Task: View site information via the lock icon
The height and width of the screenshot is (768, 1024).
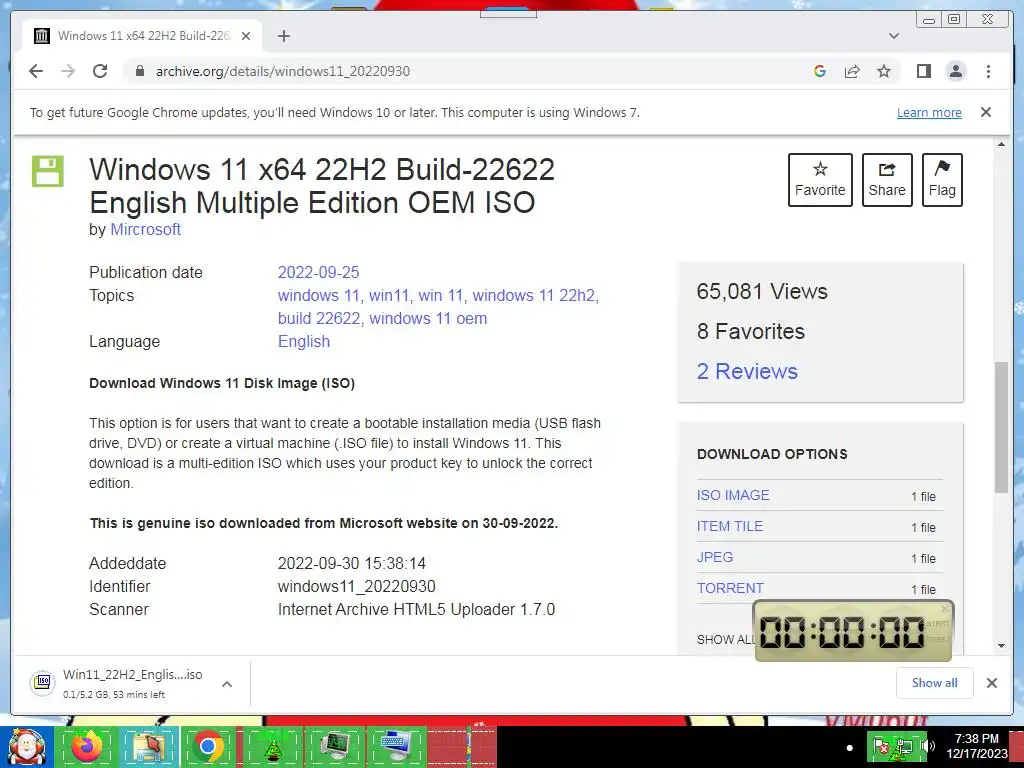Action: coord(139,71)
